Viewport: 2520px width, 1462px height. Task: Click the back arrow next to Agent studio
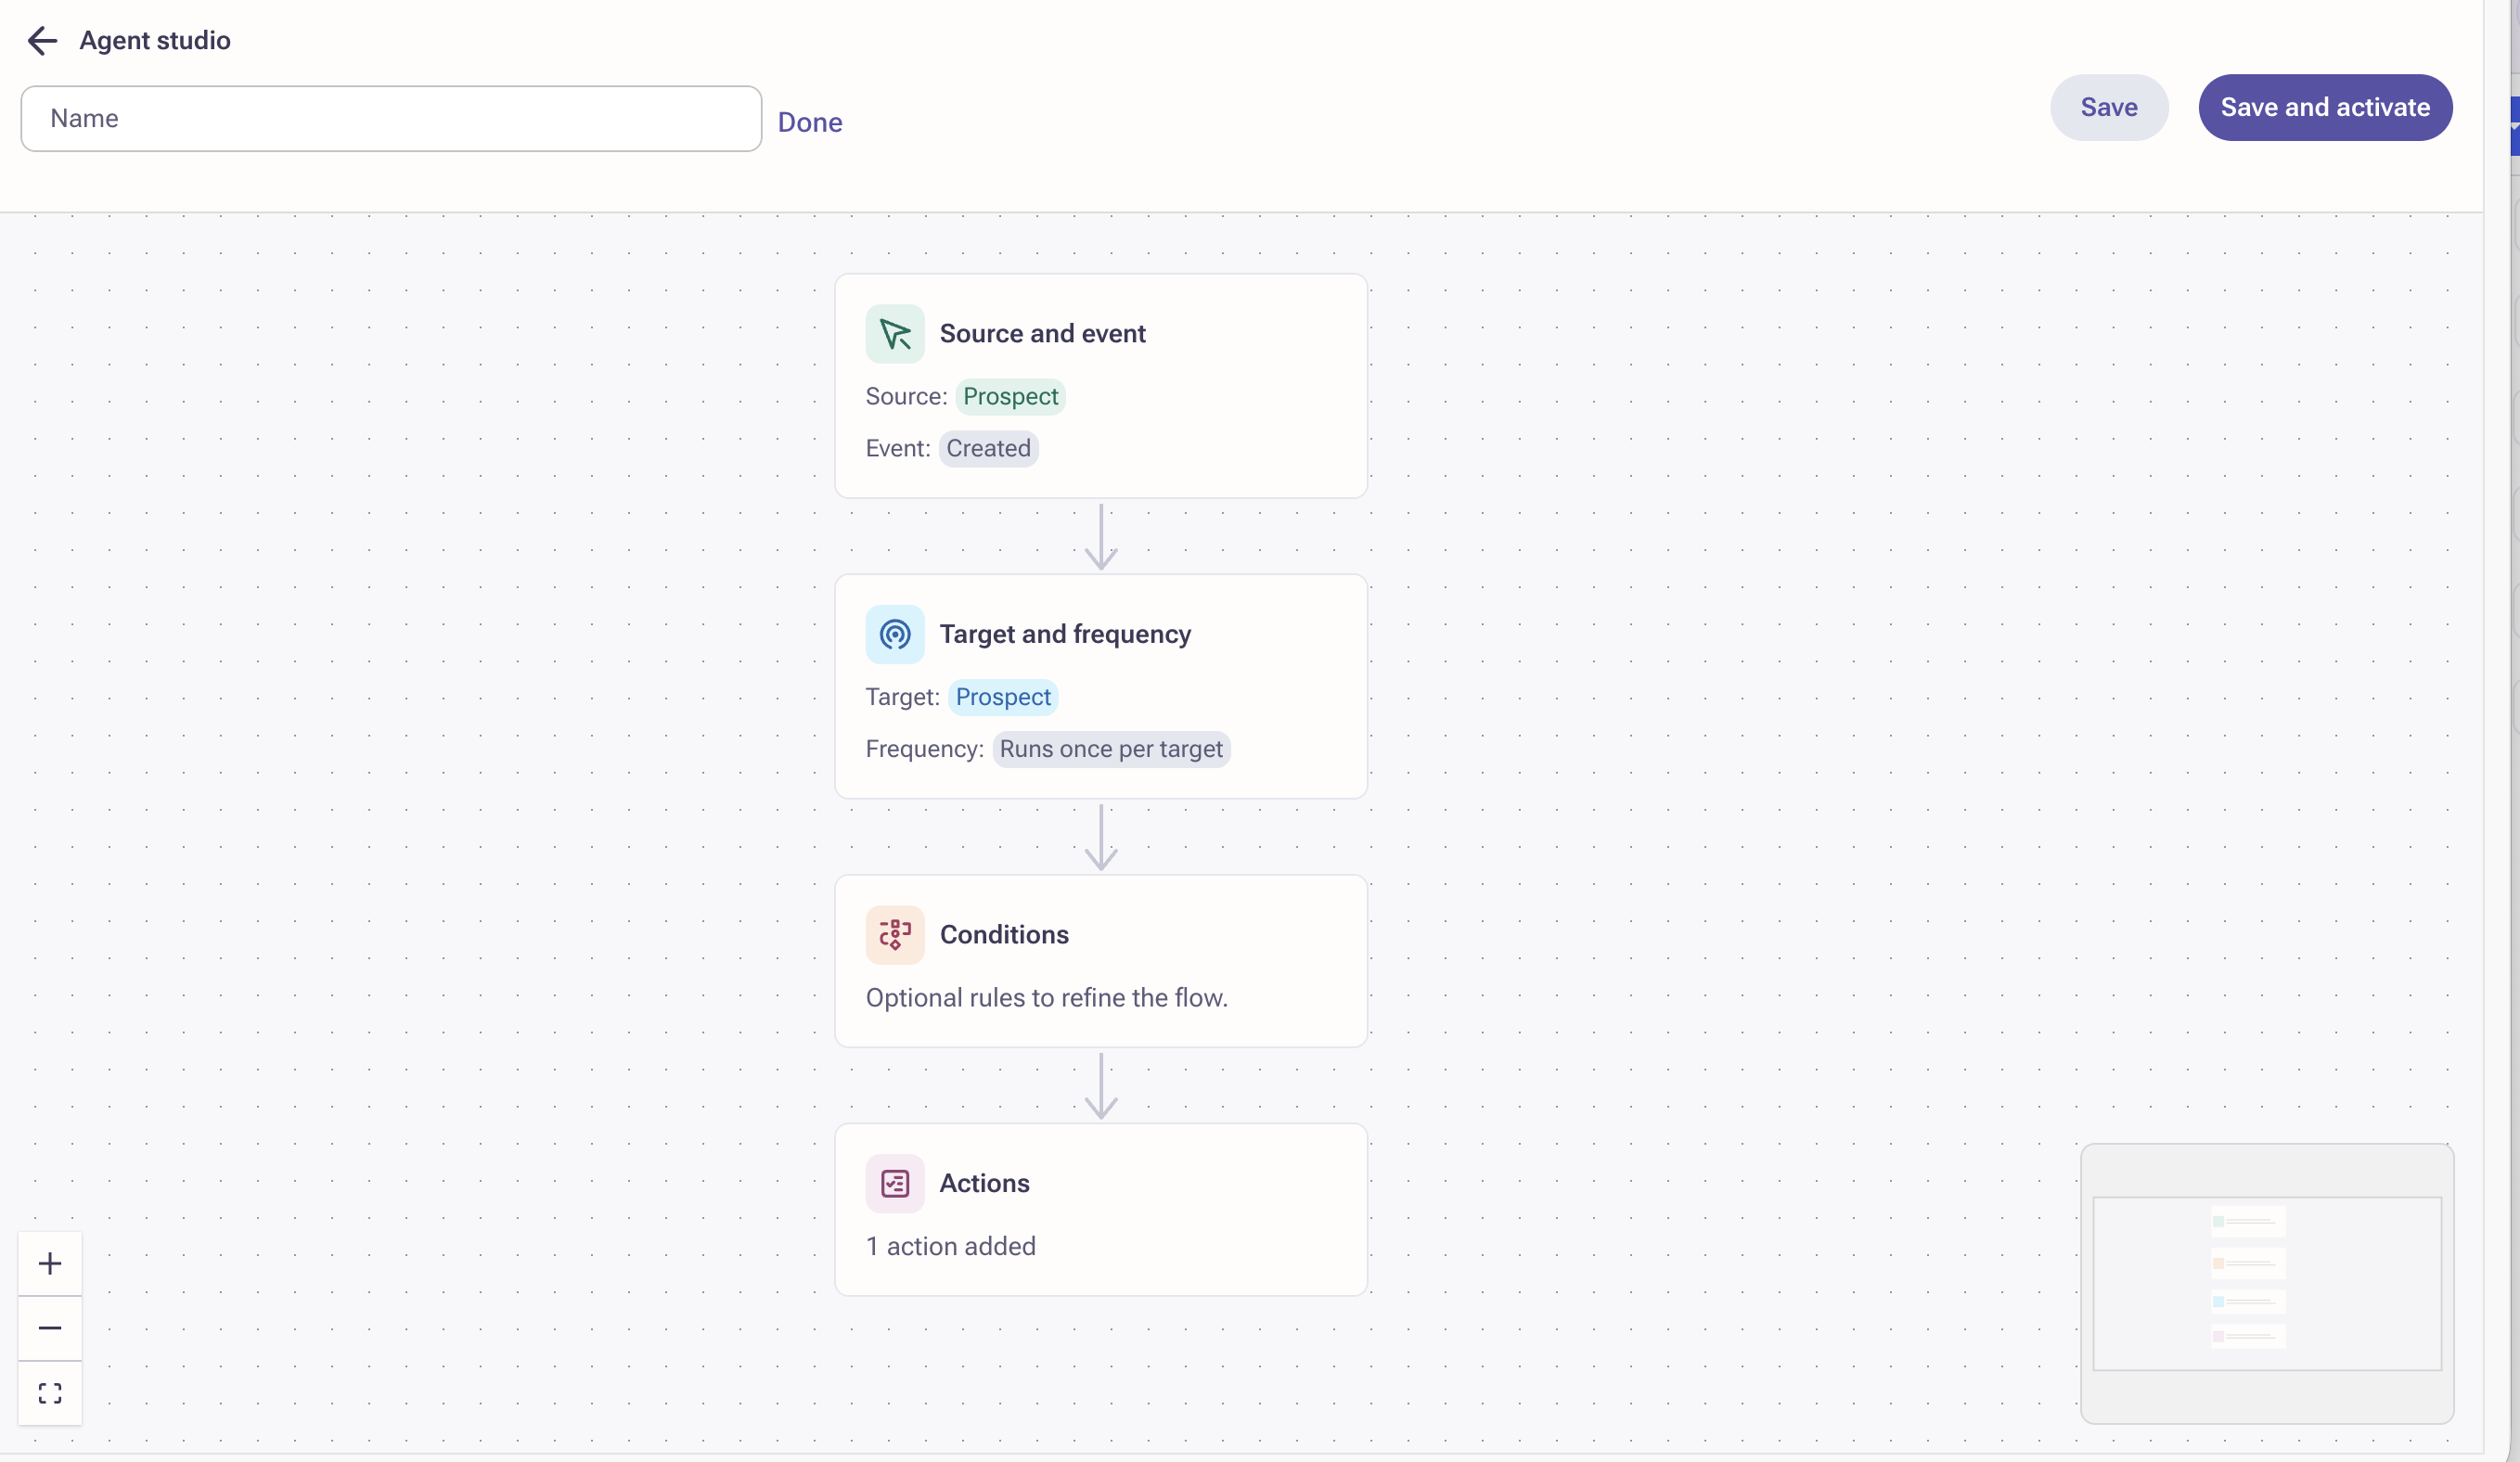[x=42, y=41]
